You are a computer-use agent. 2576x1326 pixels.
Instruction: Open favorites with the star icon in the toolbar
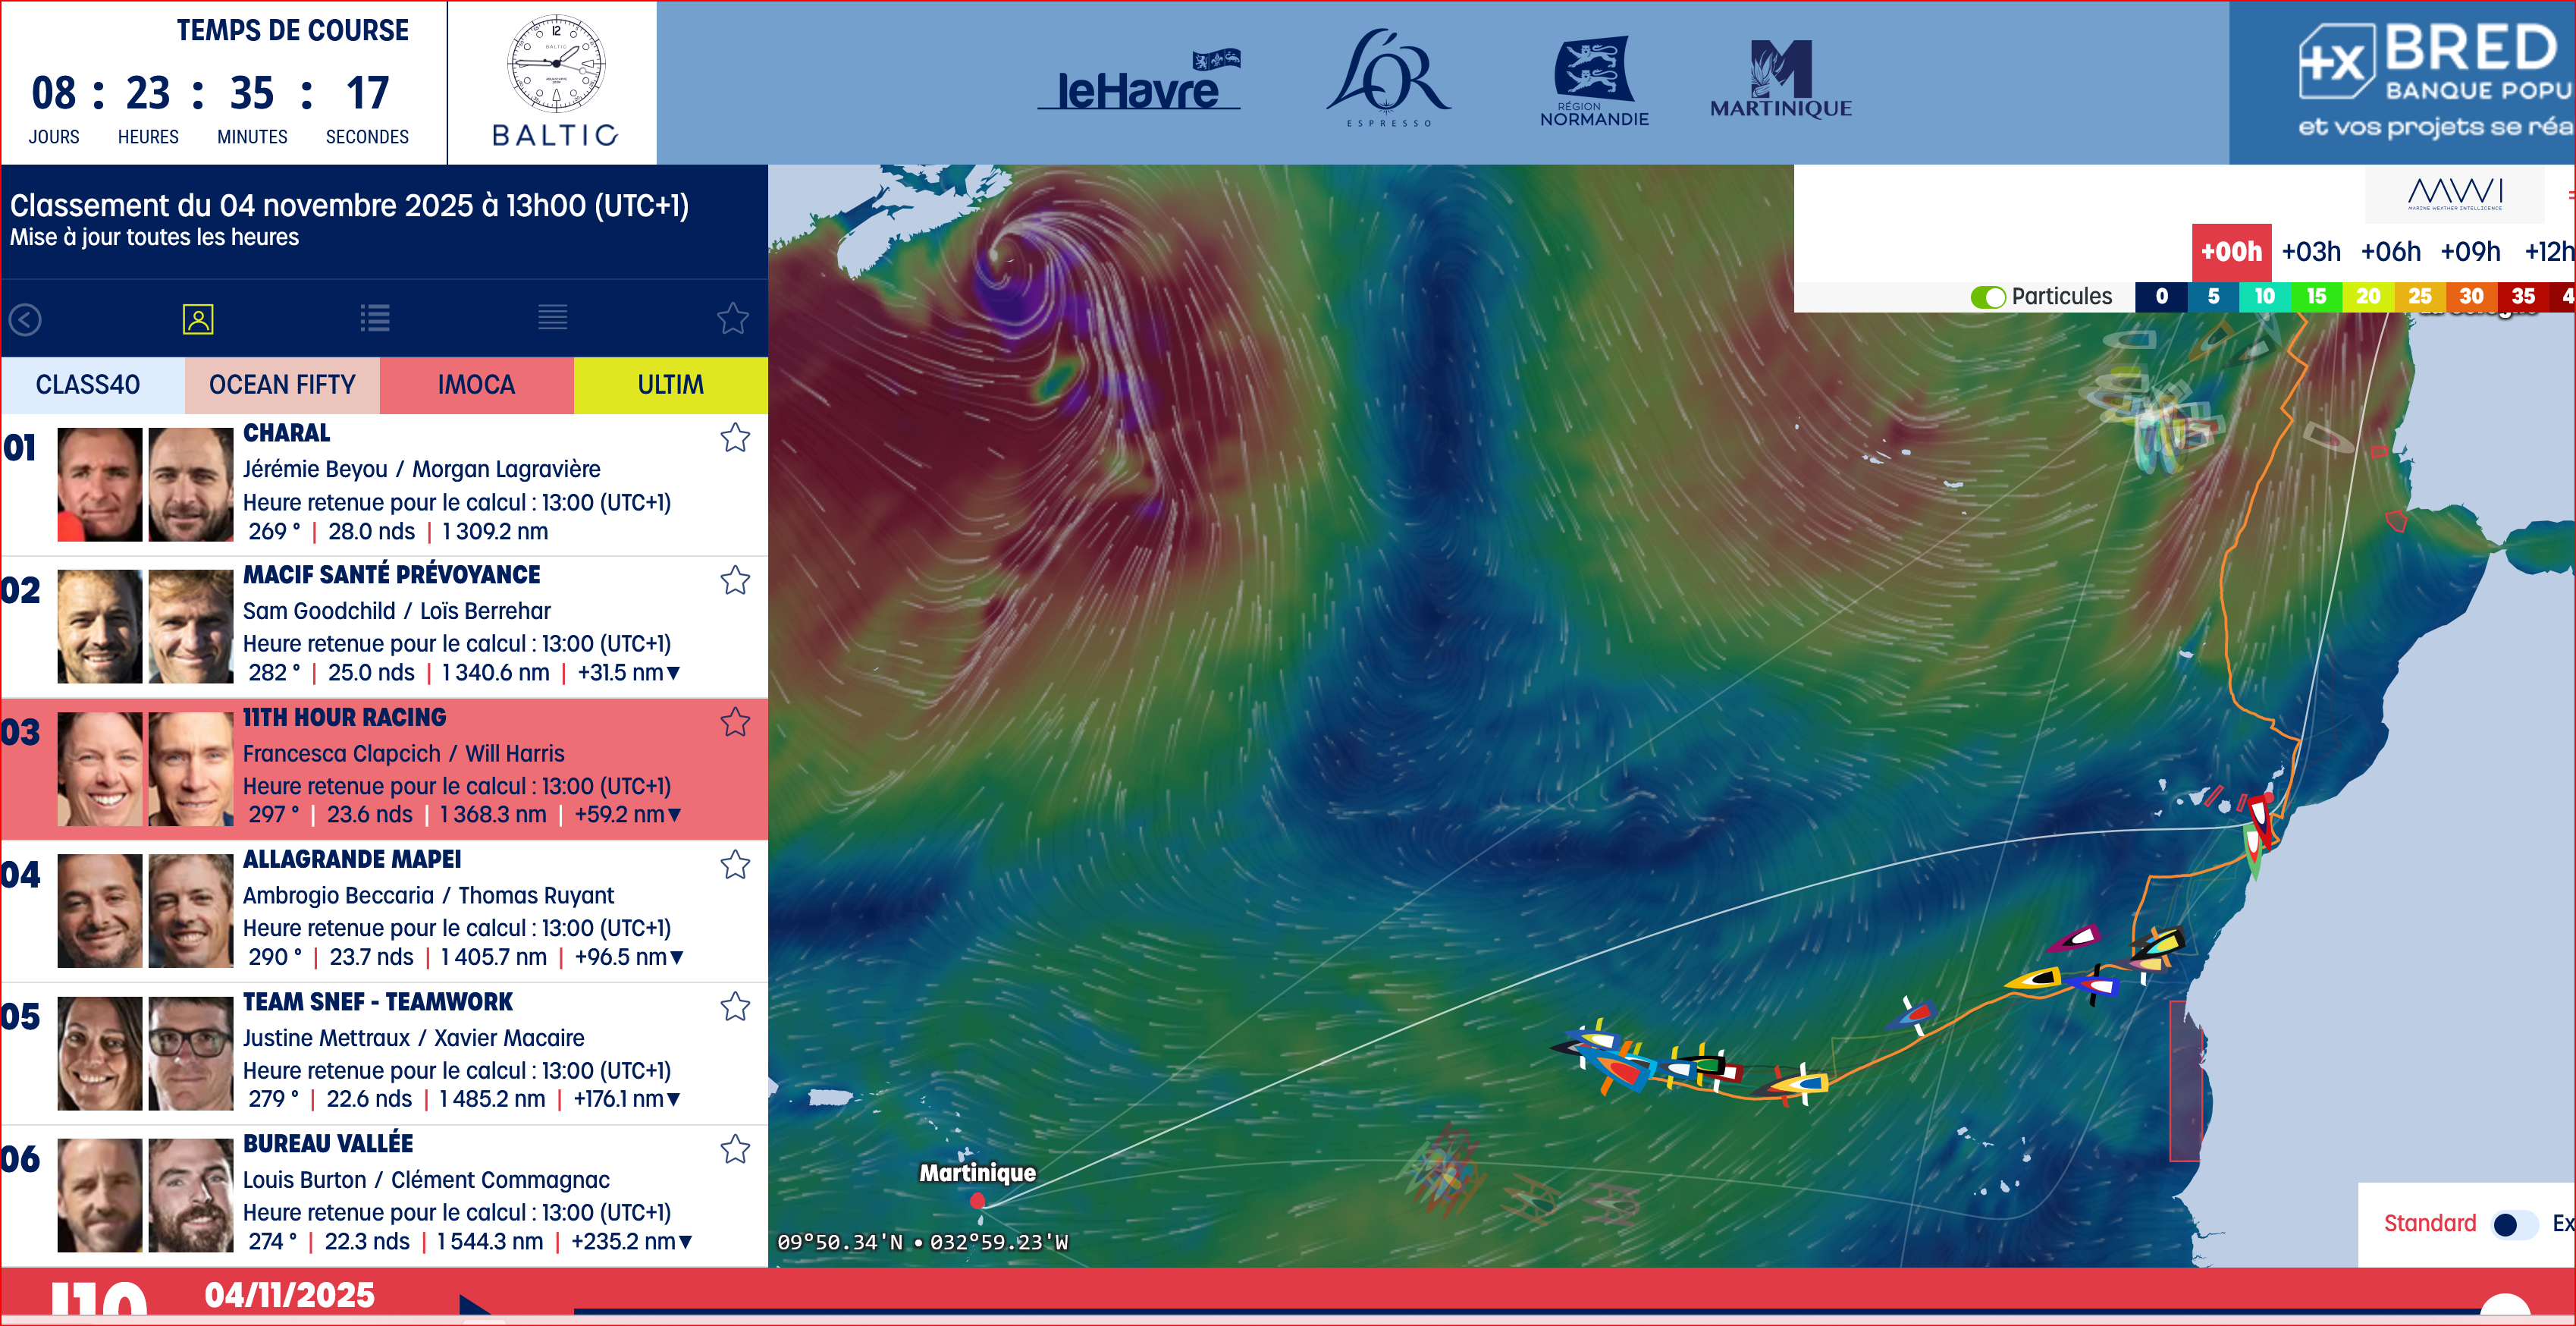pyautogui.click(x=732, y=319)
